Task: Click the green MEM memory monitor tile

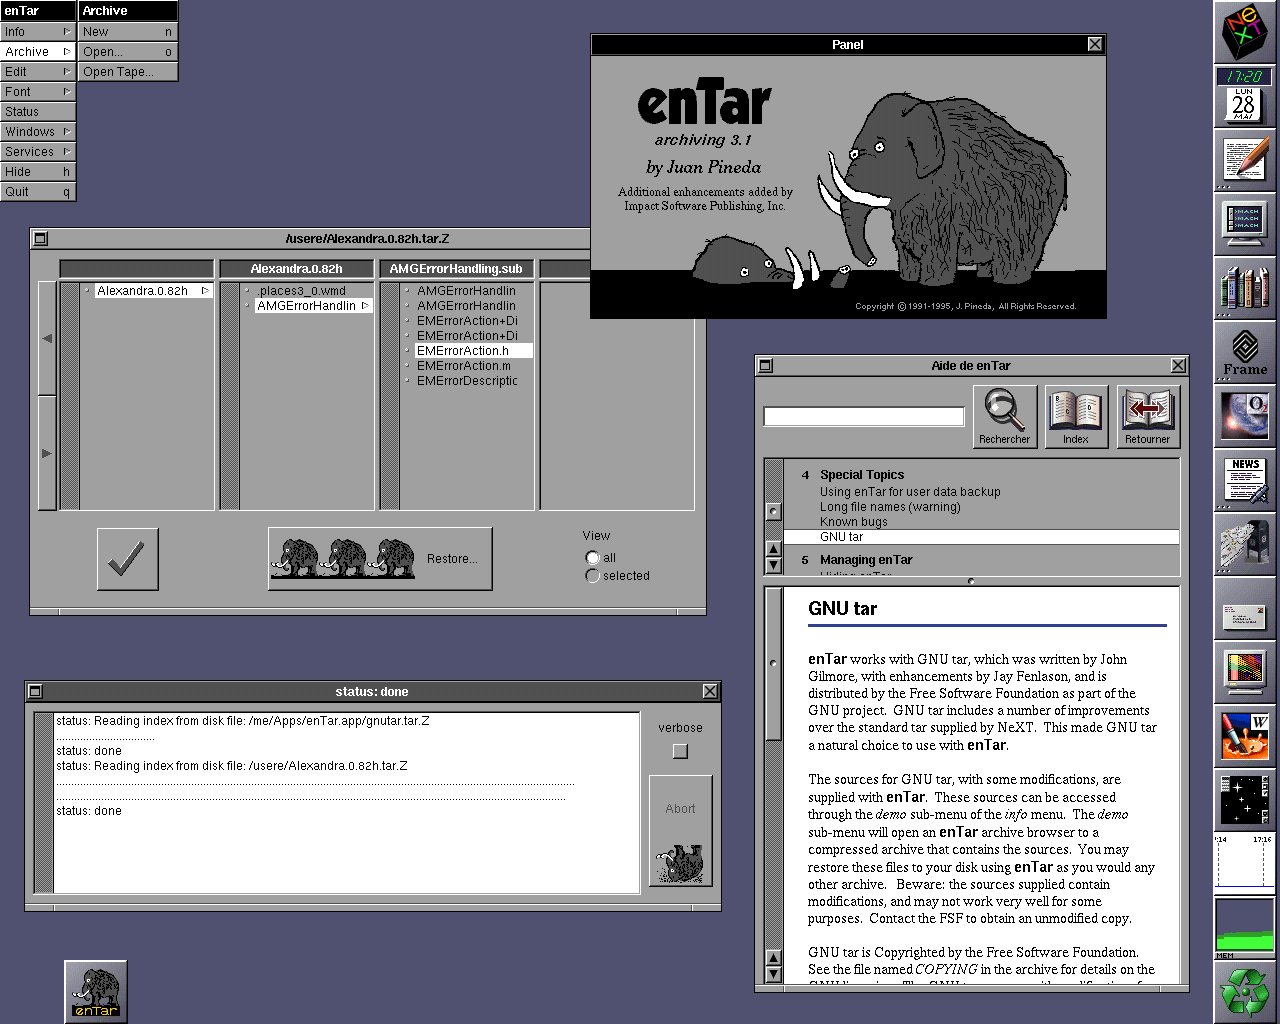Action: tap(1245, 928)
